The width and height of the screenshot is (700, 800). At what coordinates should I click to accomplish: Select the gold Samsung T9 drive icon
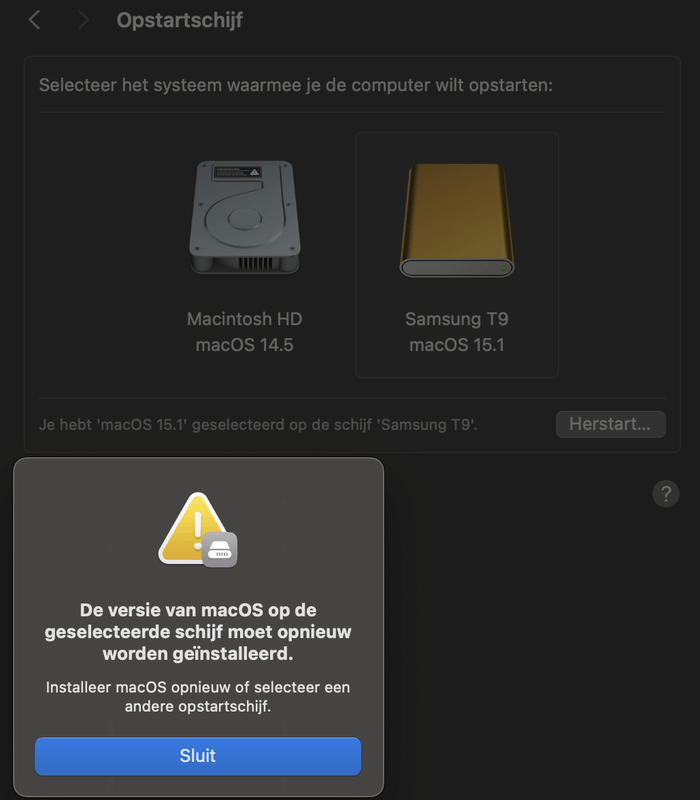[456, 220]
